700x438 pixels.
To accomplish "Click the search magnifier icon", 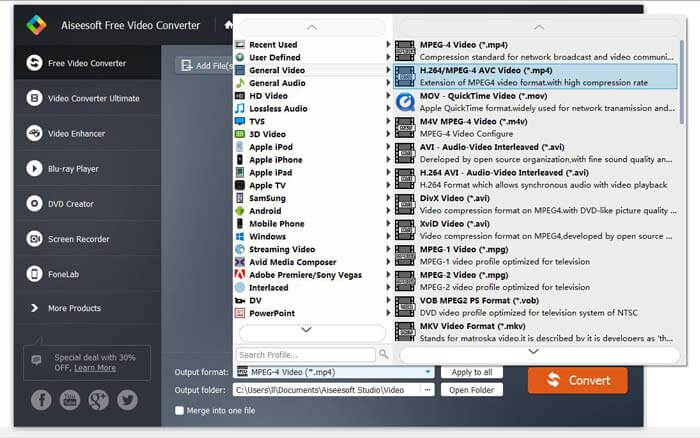I will tap(383, 354).
